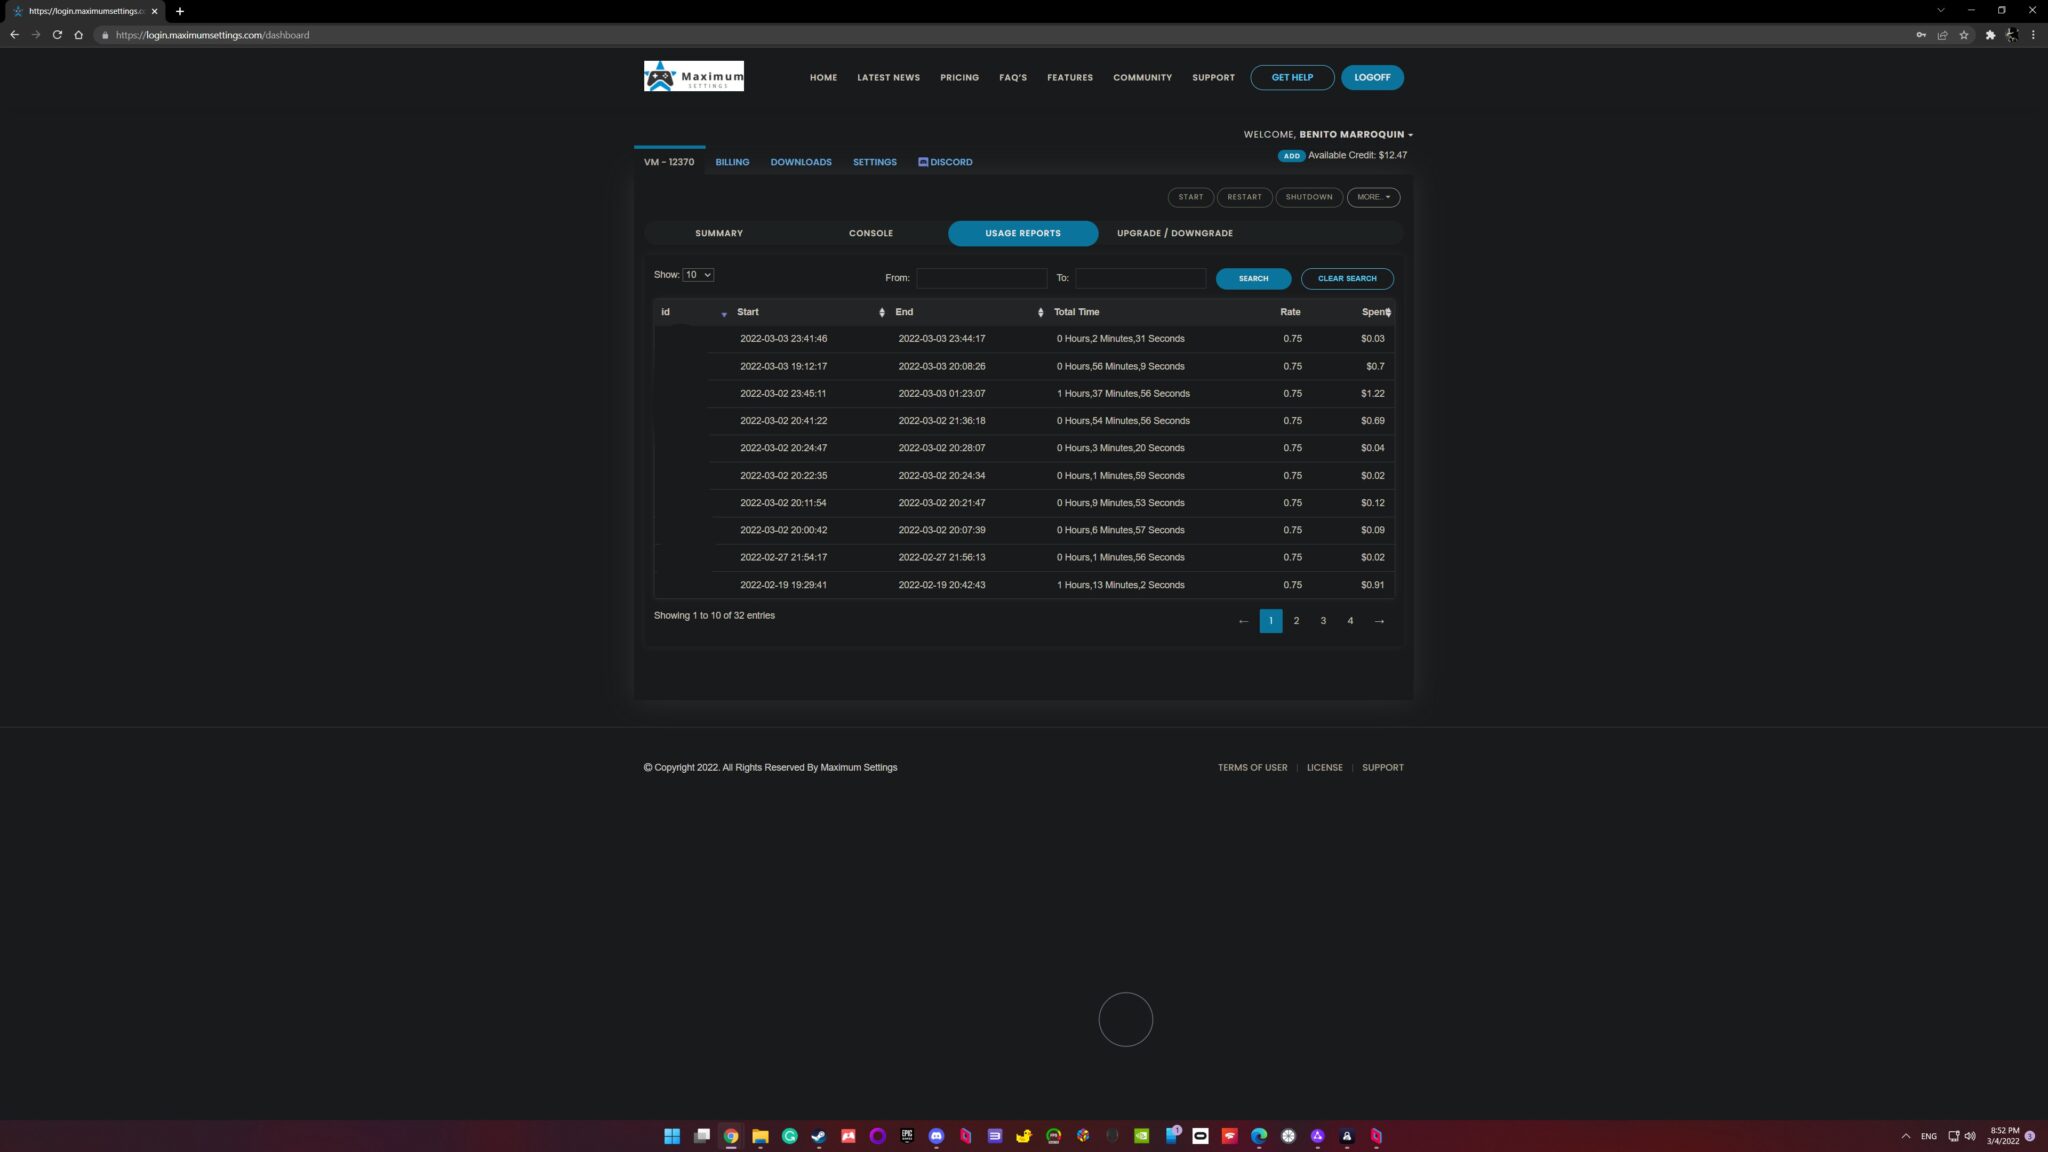2048x1152 pixels.
Task: Open the saved passwords key icon
Action: [1921, 35]
